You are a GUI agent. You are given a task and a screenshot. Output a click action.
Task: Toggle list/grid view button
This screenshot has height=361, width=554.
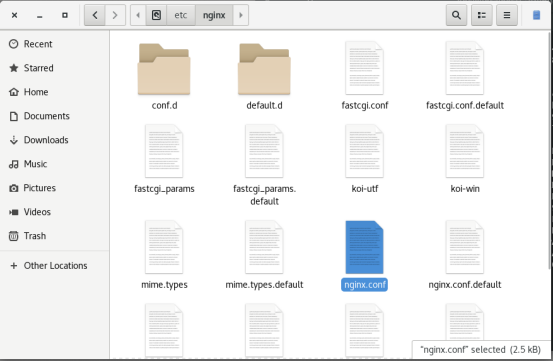(482, 15)
